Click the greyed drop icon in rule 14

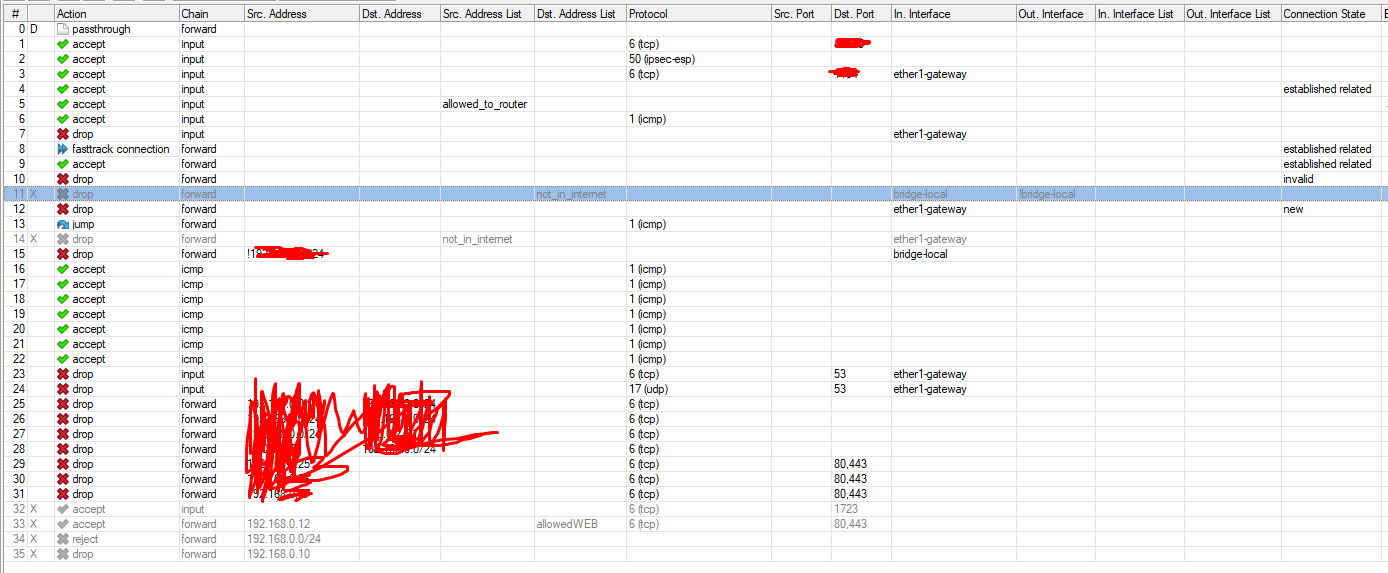pos(63,239)
